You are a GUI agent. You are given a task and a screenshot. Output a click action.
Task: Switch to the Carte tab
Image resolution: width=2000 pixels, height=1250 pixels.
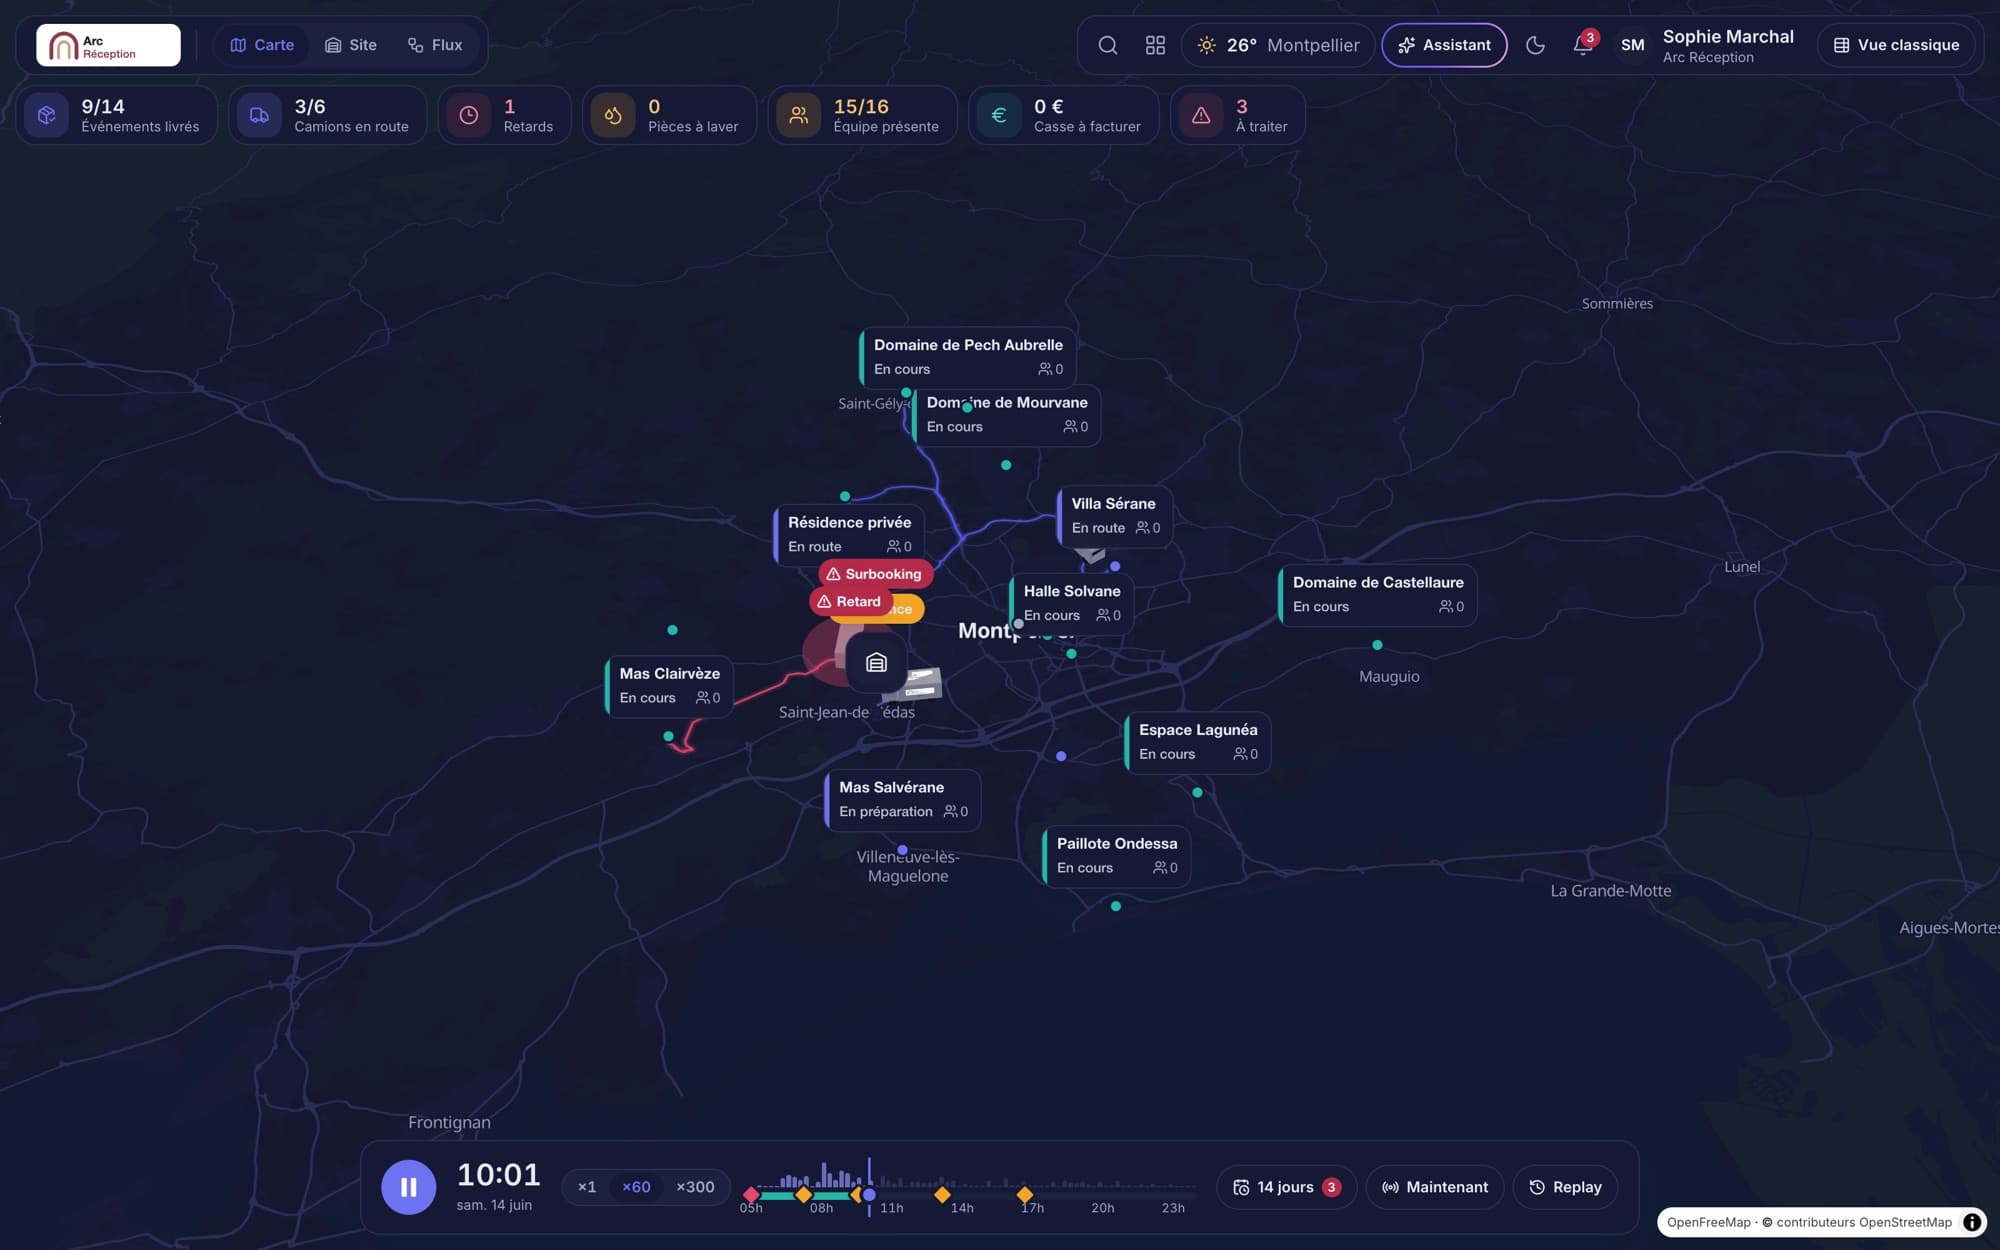[262, 45]
